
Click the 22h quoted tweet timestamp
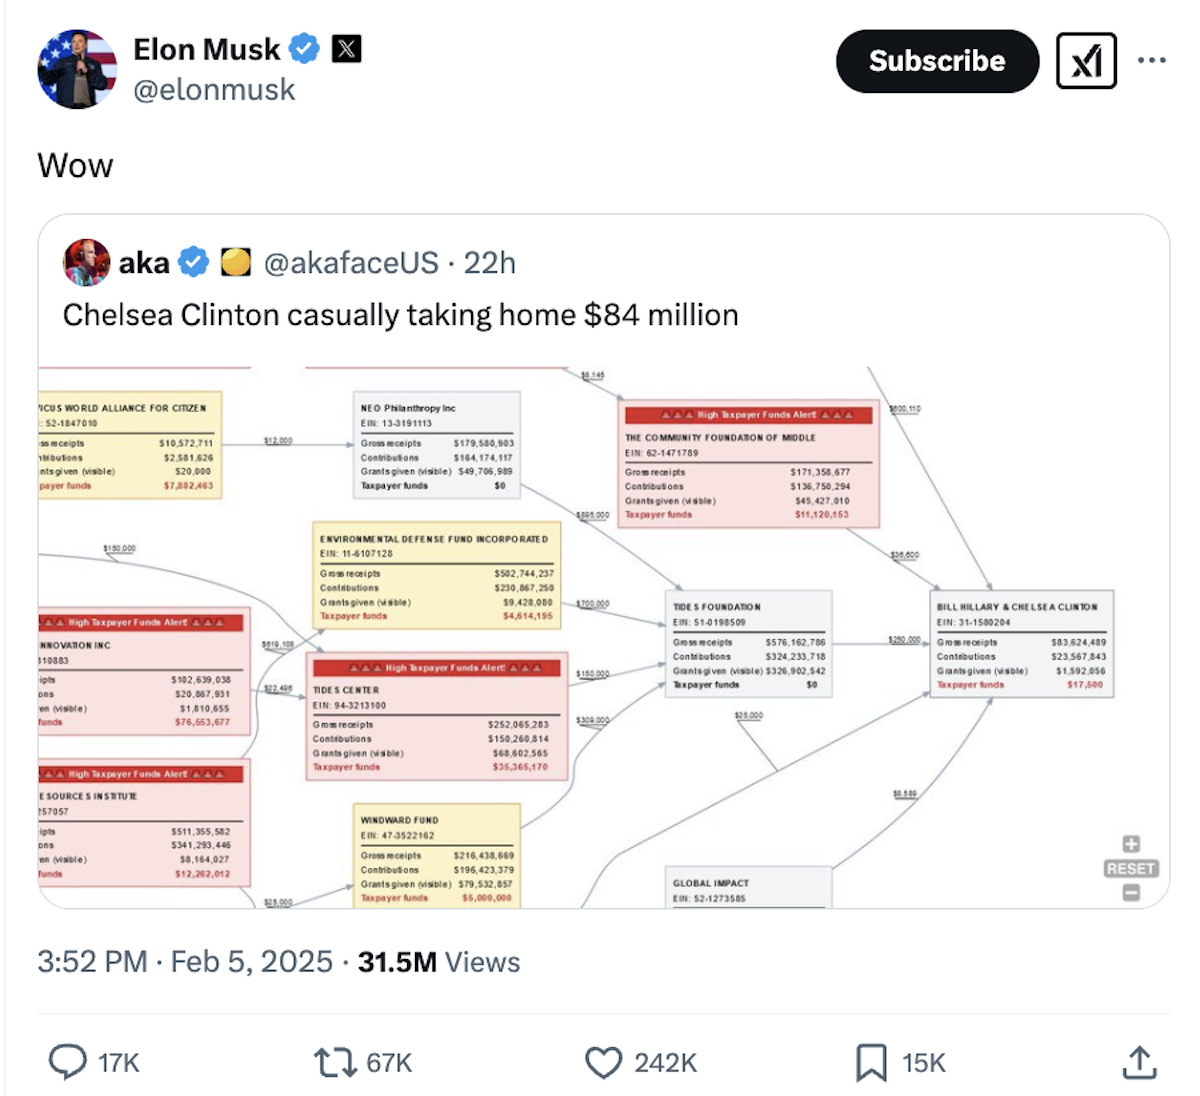490,262
